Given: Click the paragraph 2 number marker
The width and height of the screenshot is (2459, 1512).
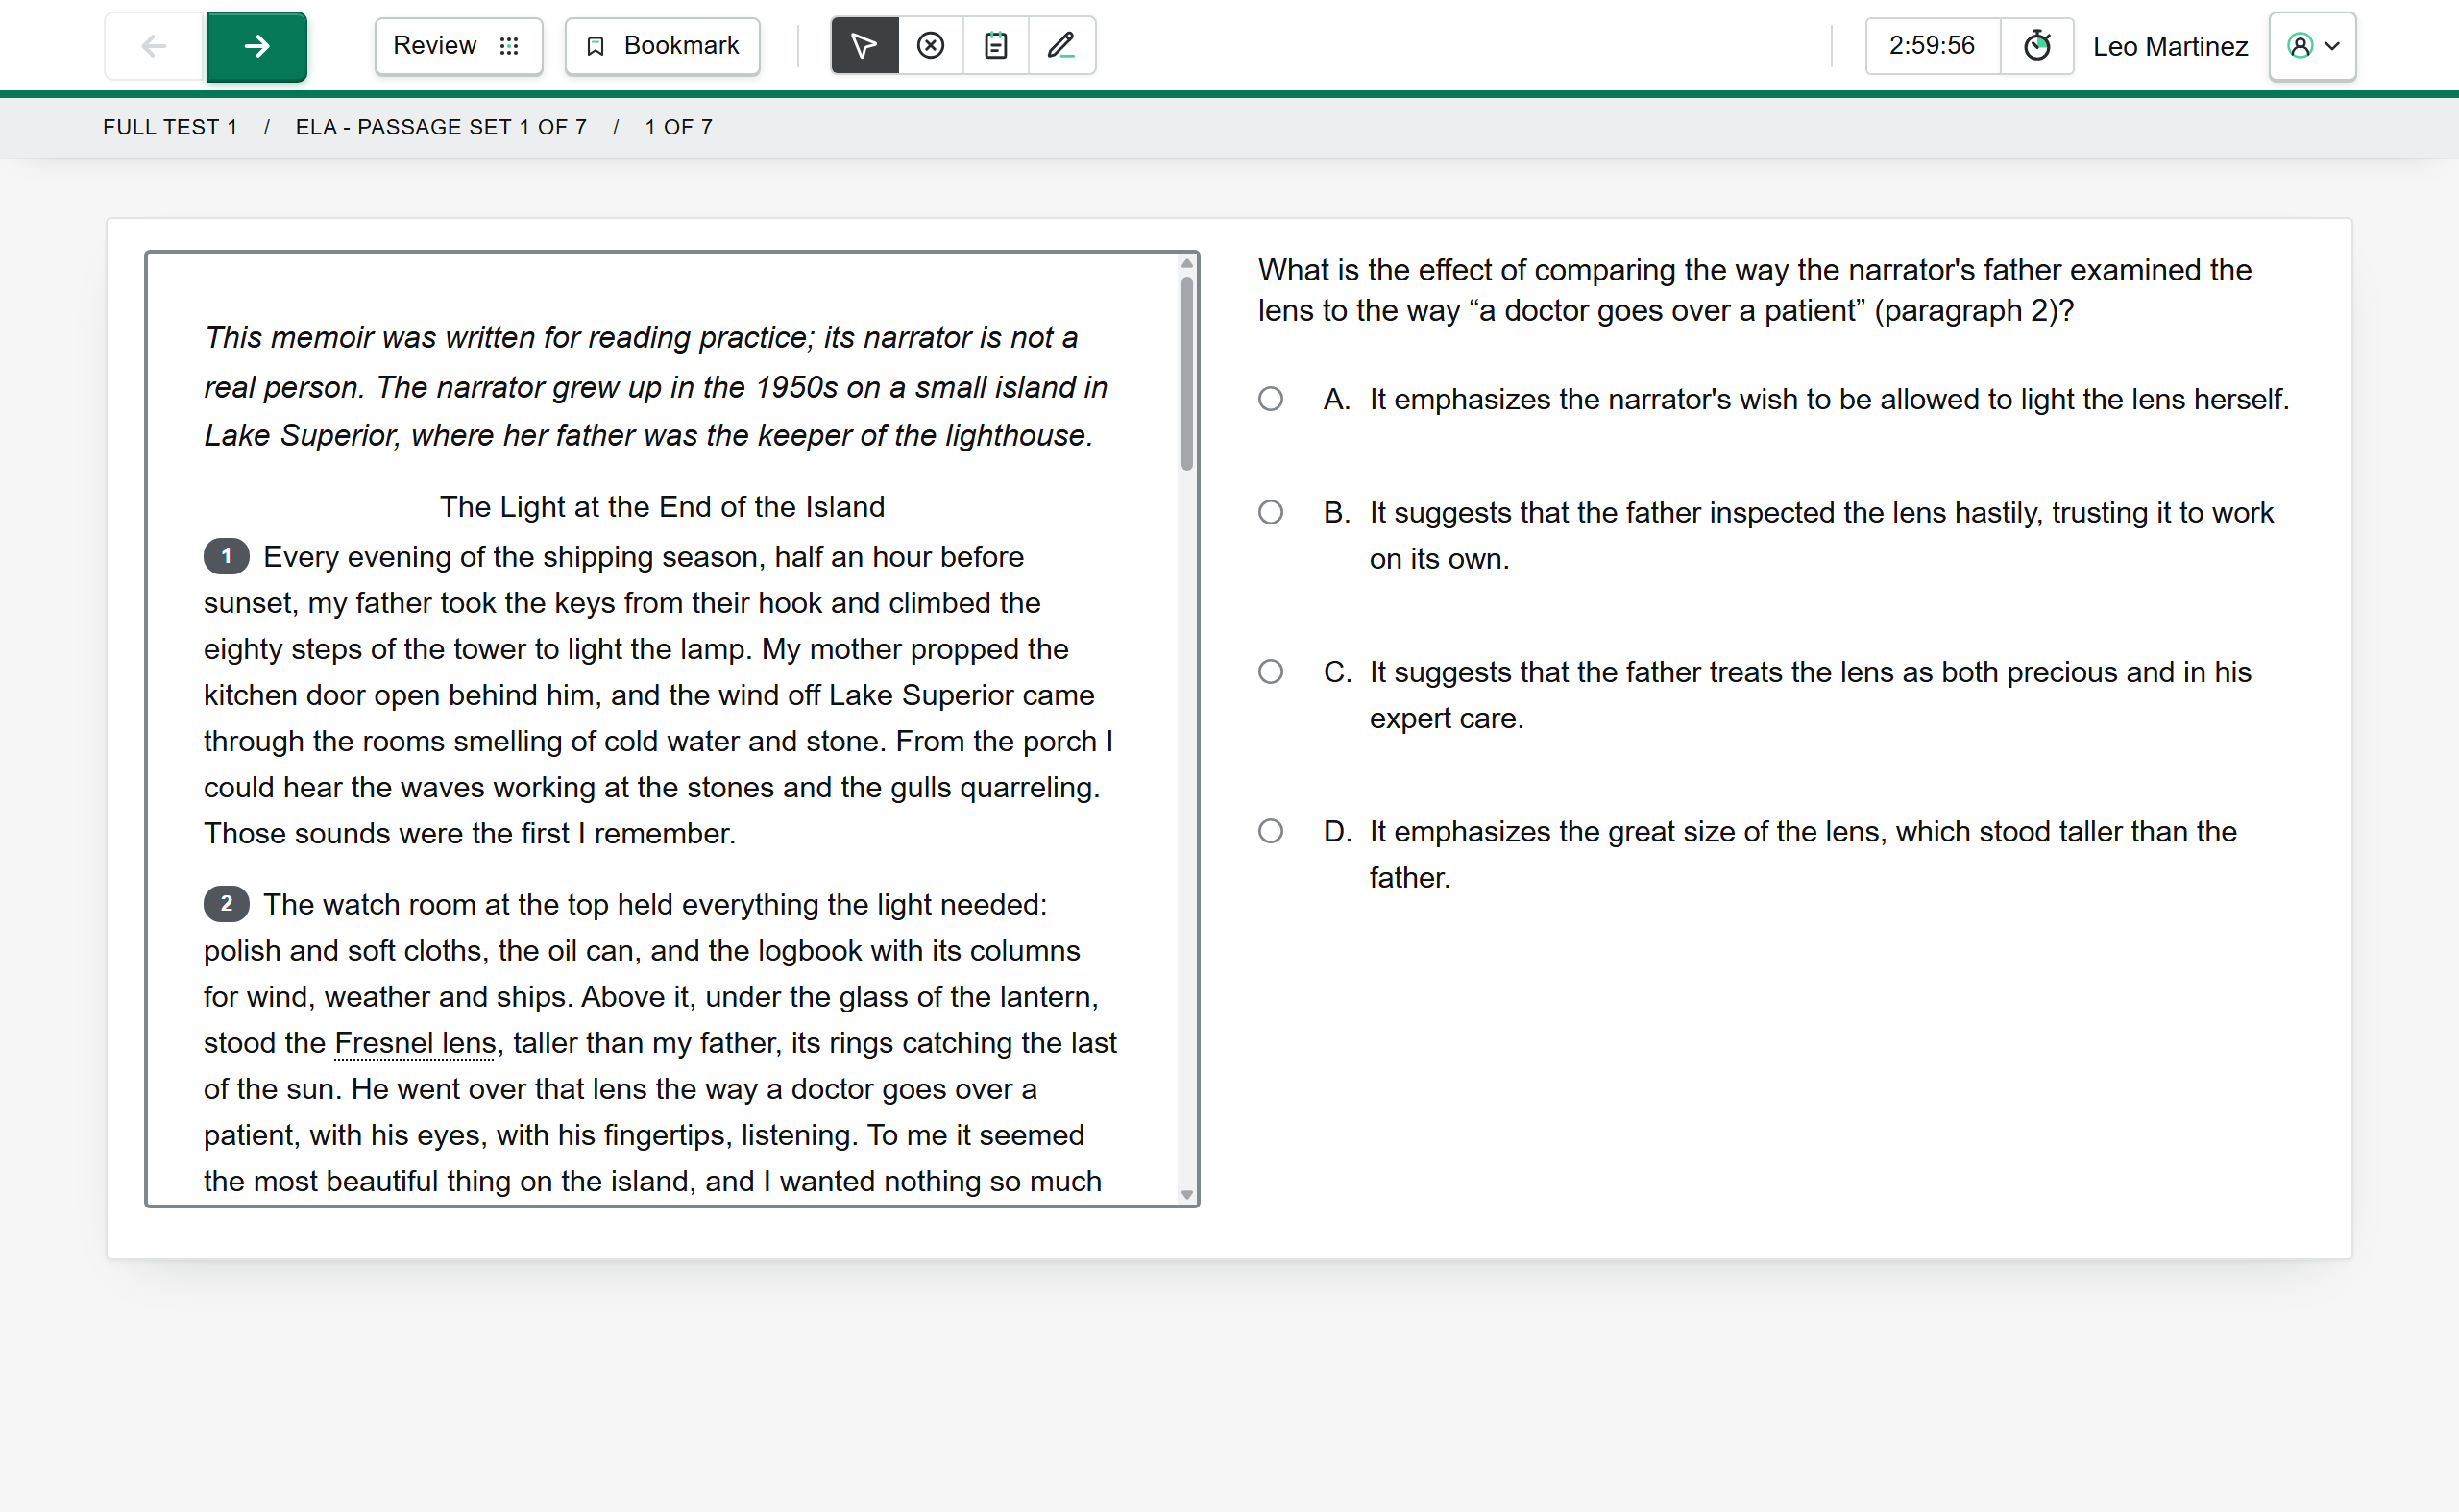Looking at the screenshot, I should click(x=227, y=904).
